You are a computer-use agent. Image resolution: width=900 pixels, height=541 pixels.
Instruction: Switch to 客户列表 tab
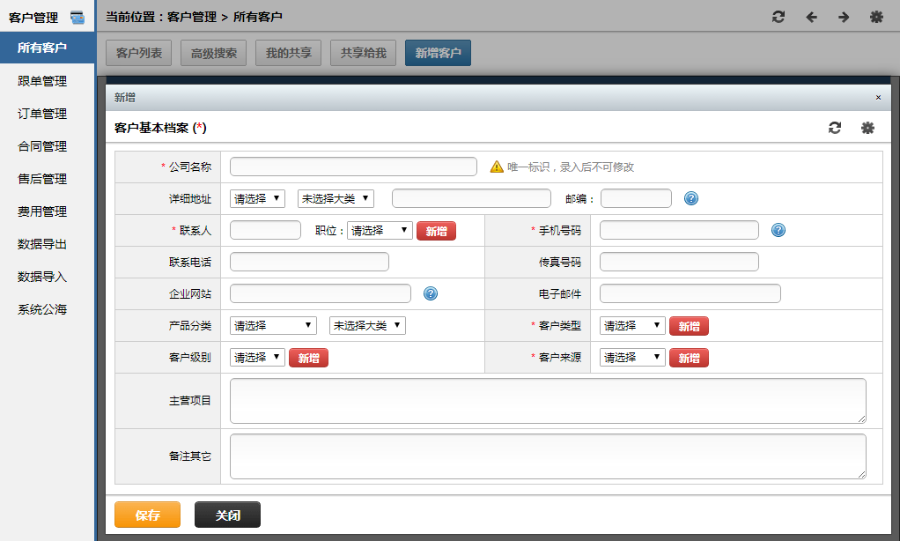coord(139,53)
